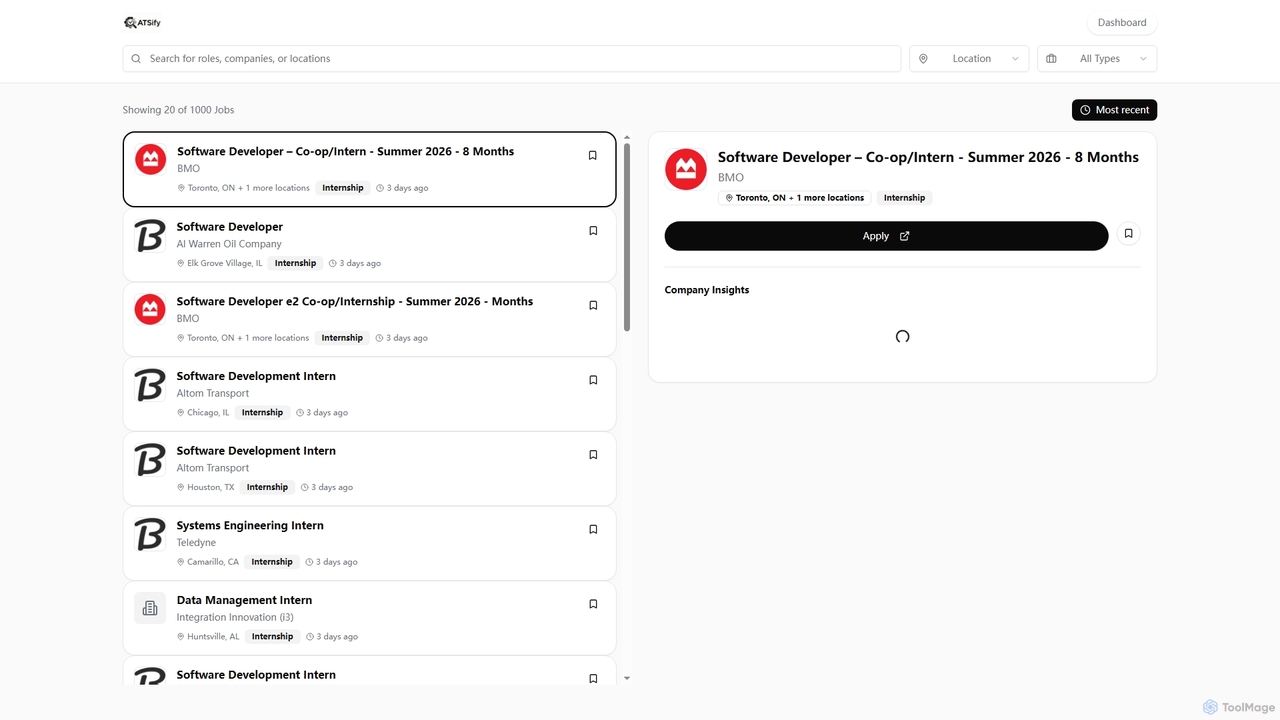Click the search magnifier icon
Screen dimensions: 1280x720
(136, 58)
